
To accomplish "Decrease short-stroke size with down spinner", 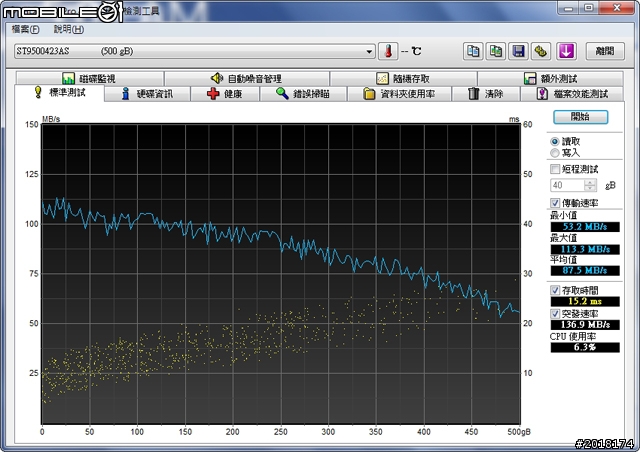I will pos(590,188).
